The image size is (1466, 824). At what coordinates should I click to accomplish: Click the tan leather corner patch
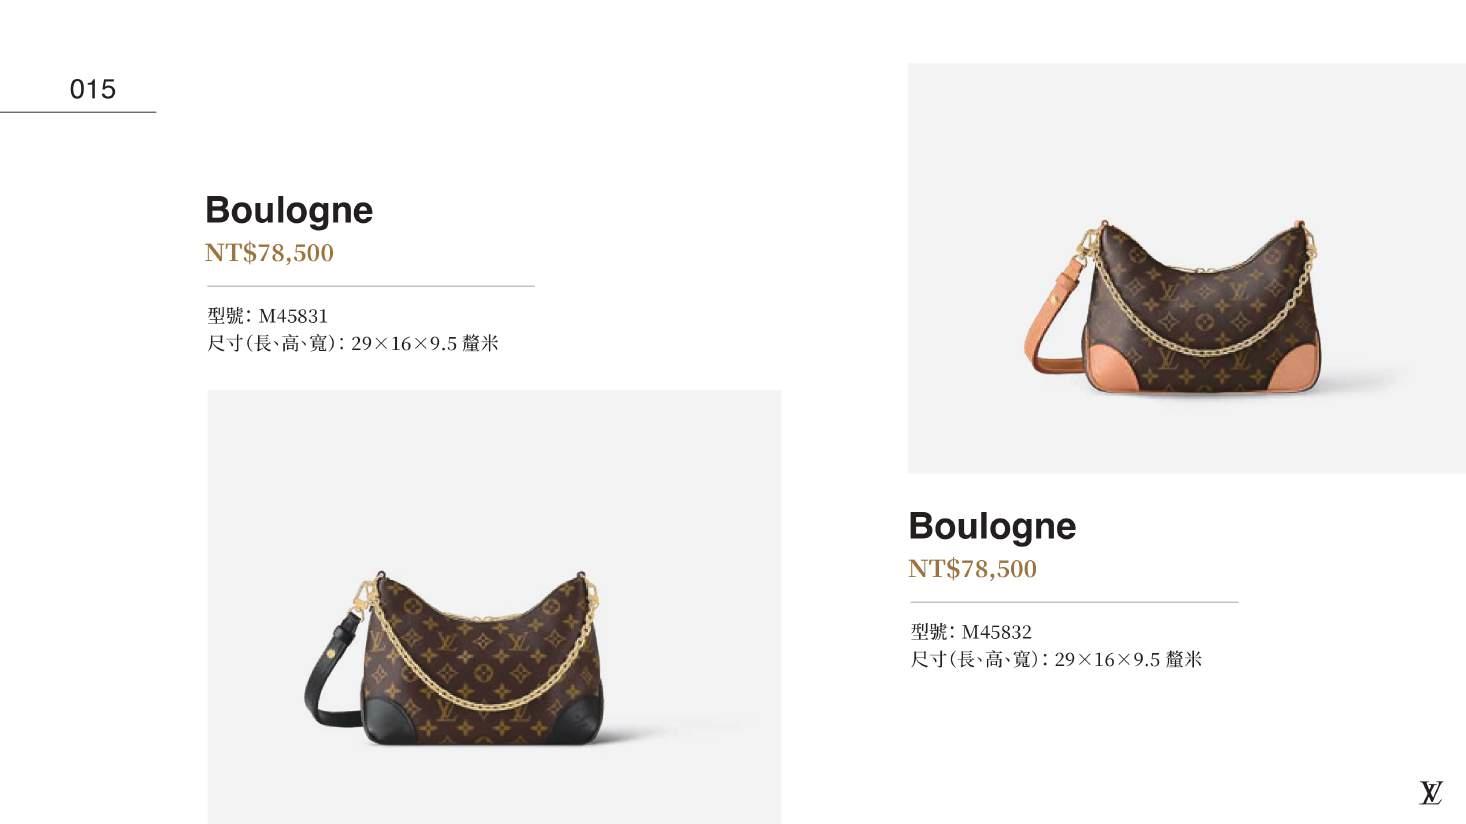(x=1112, y=368)
